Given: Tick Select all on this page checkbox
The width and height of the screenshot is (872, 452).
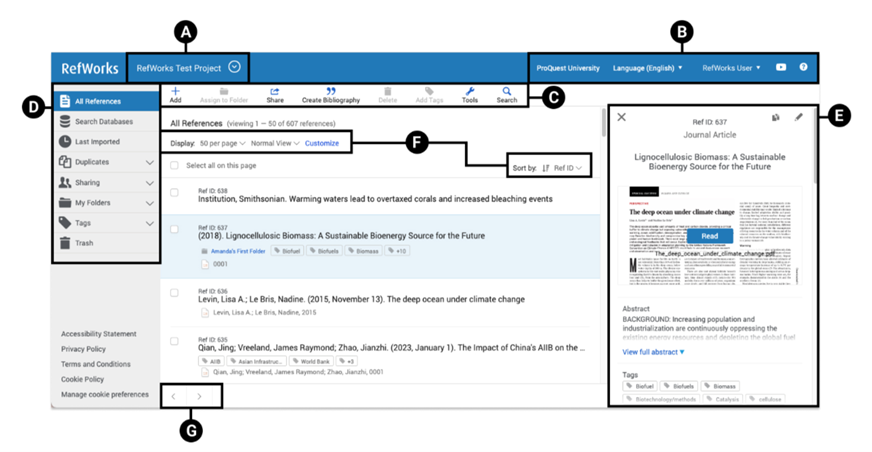Looking at the screenshot, I should tap(174, 166).
